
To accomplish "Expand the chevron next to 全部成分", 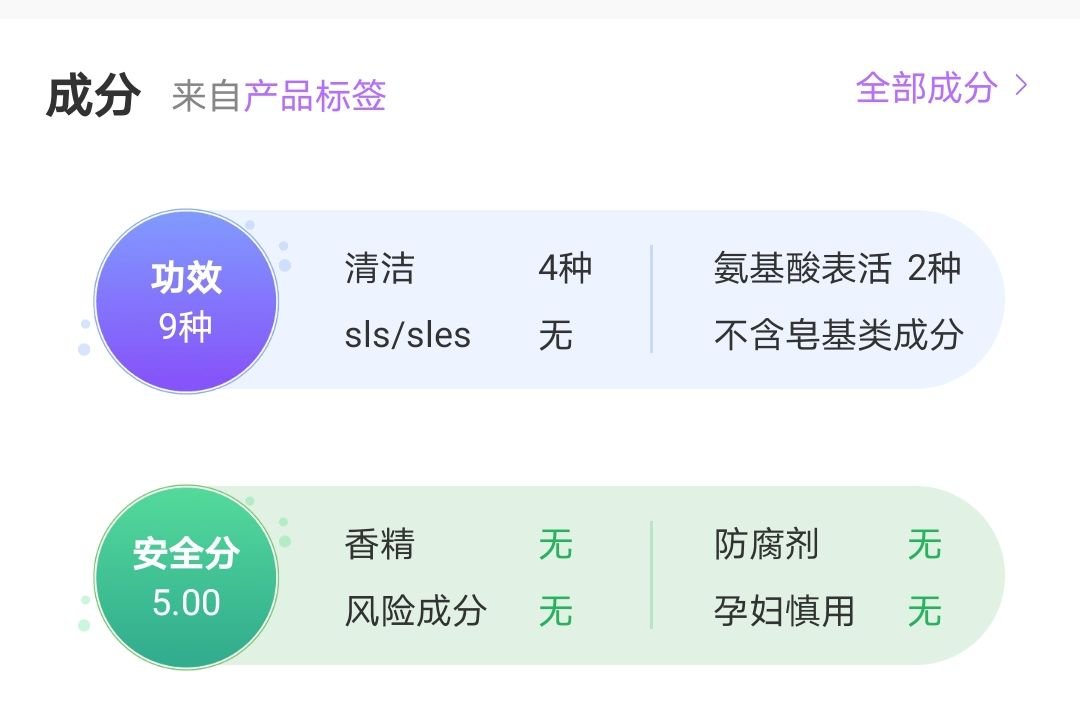I will click(1021, 86).
